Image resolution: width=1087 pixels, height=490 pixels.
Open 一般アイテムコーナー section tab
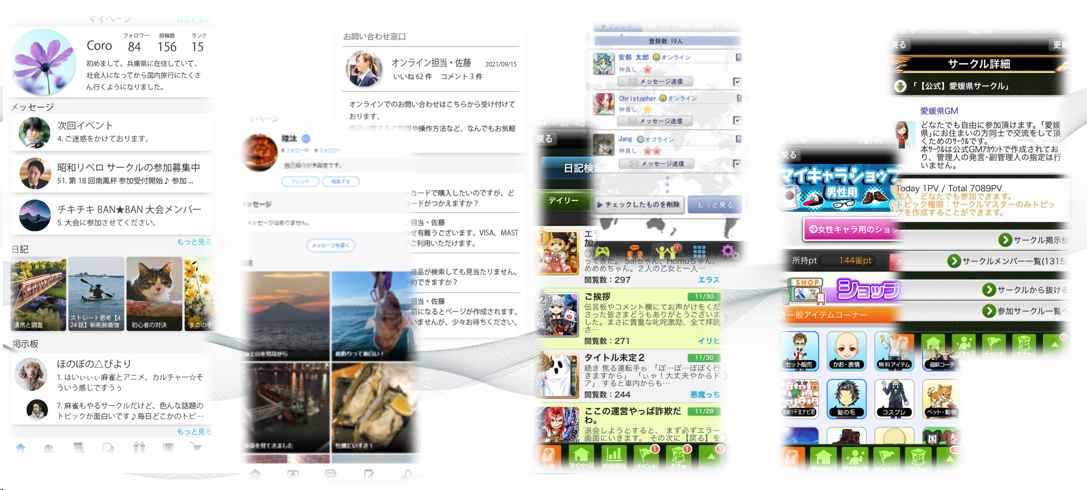click(x=841, y=315)
